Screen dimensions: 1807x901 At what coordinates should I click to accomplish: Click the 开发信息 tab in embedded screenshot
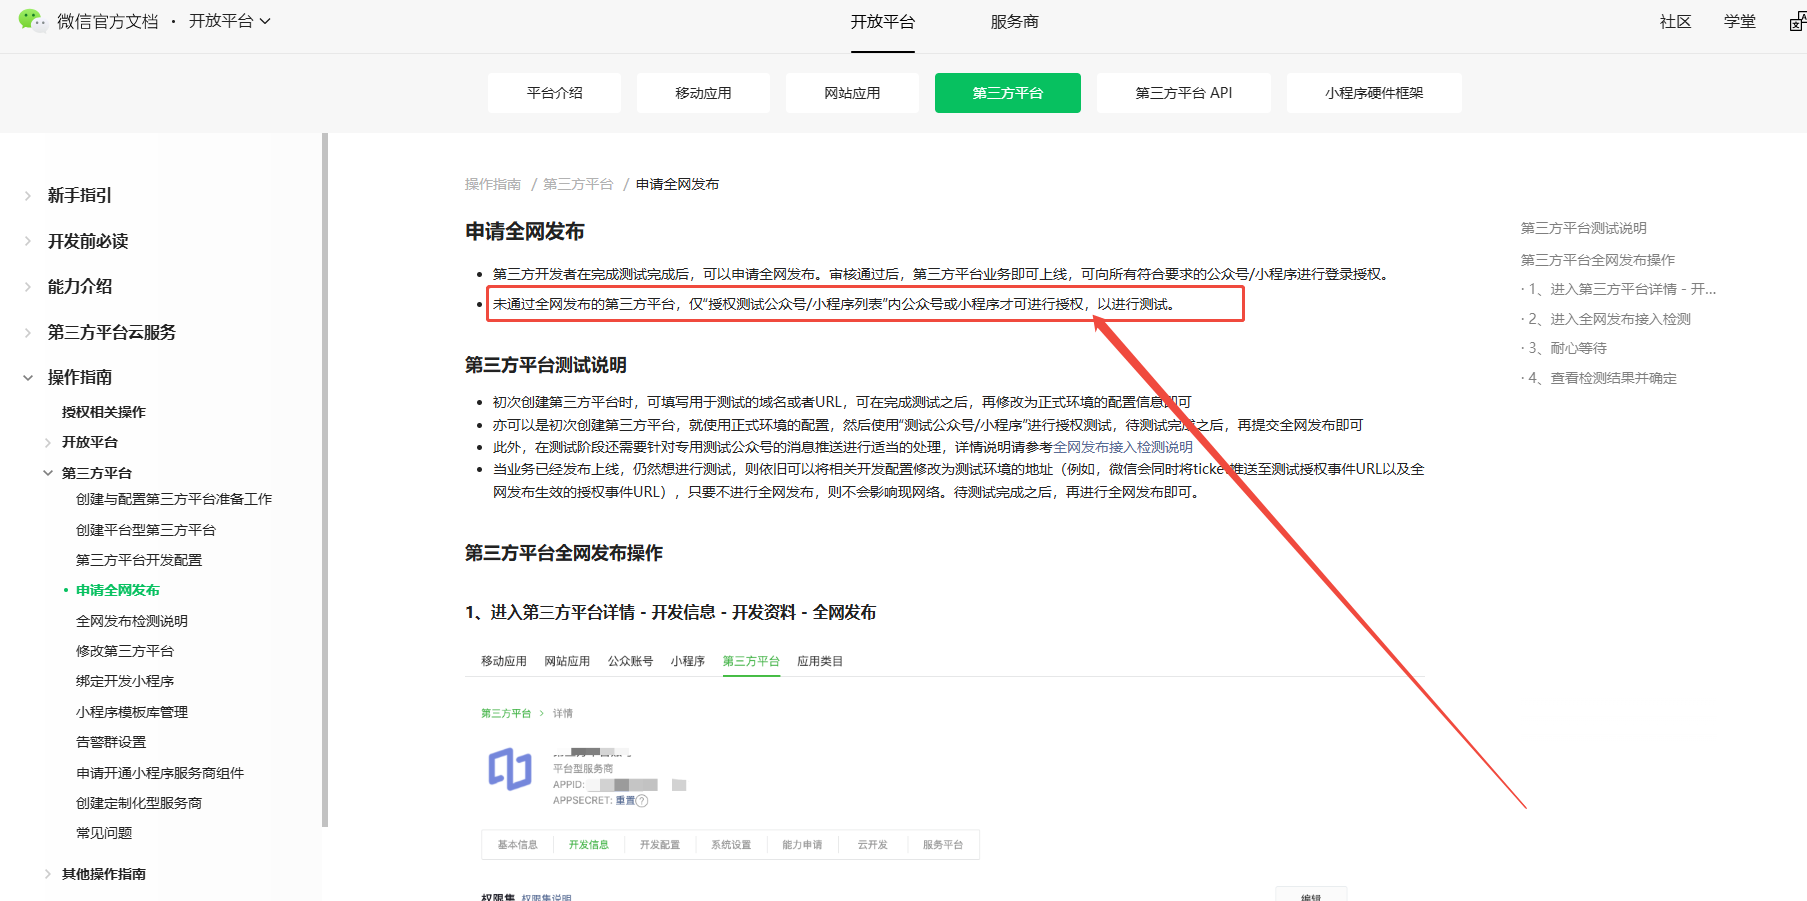coord(588,845)
